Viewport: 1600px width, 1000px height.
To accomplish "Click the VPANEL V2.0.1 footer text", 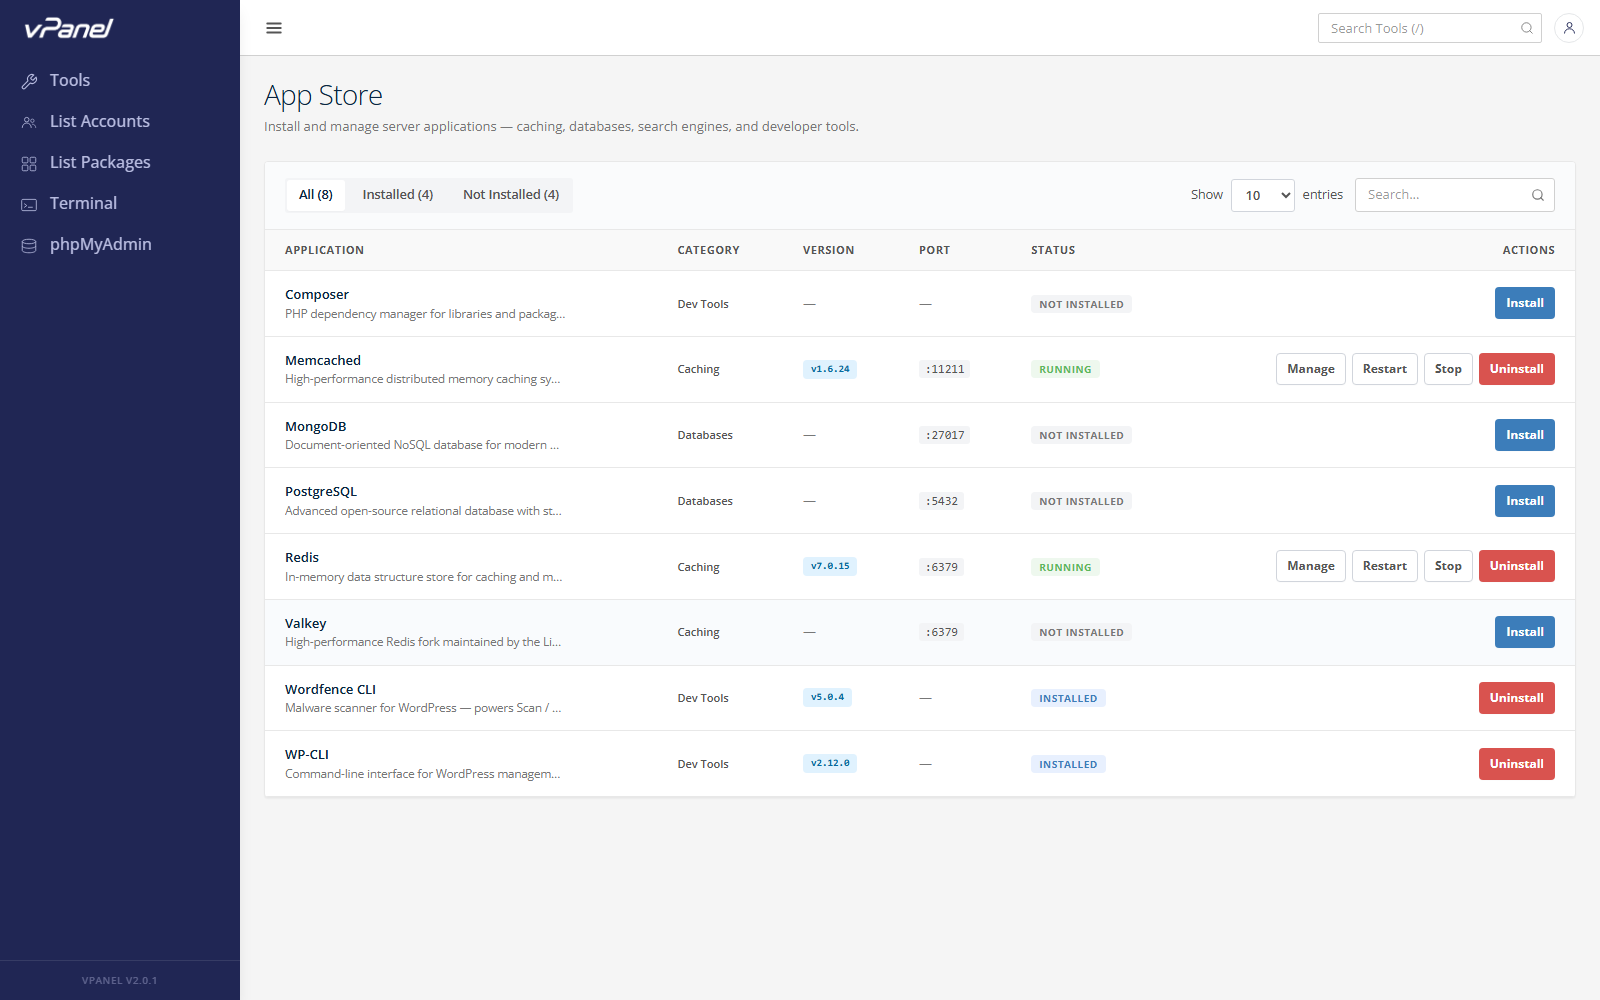I will point(120,981).
